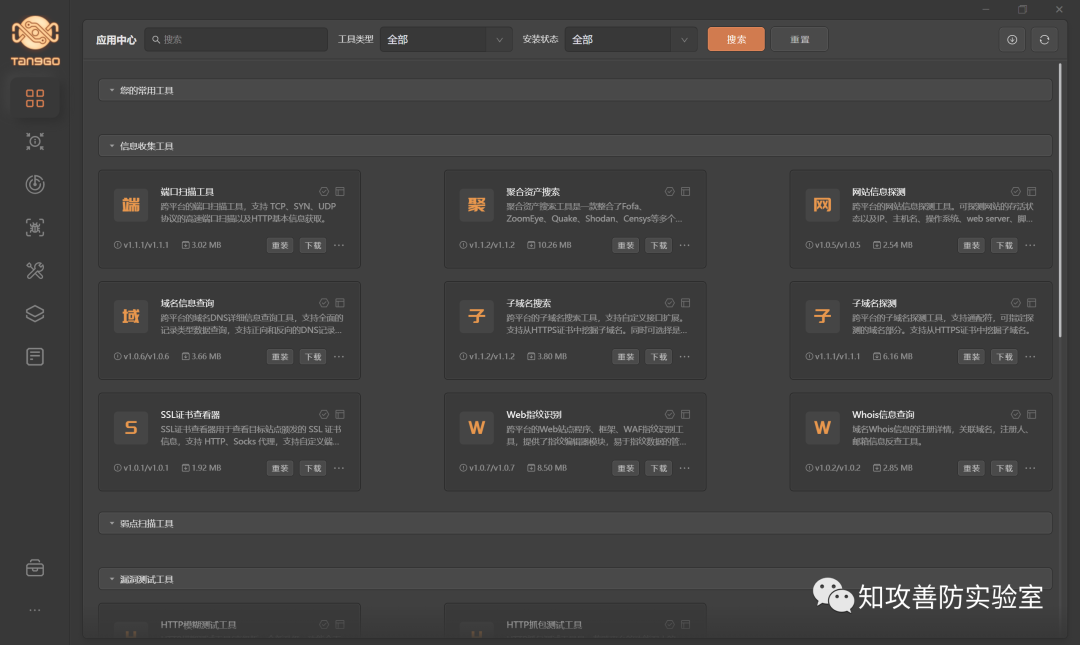Click the layers stack icon in sidebar
The image size is (1080, 645).
tap(34, 314)
